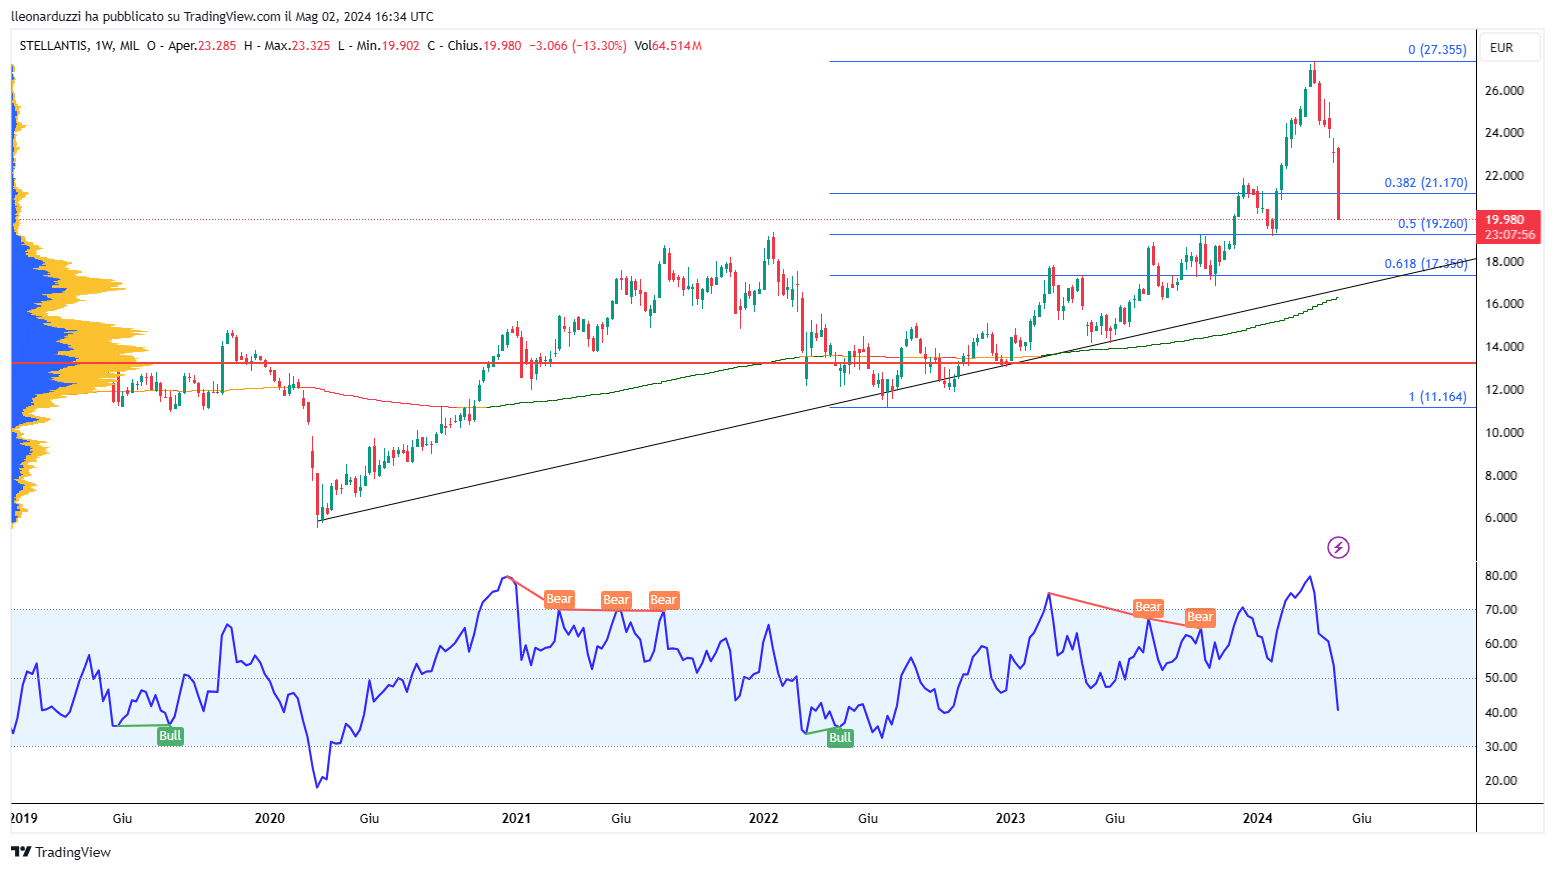Click the lleonarduzzi publisher text
The width and height of the screenshot is (1555, 870).
pos(46,16)
